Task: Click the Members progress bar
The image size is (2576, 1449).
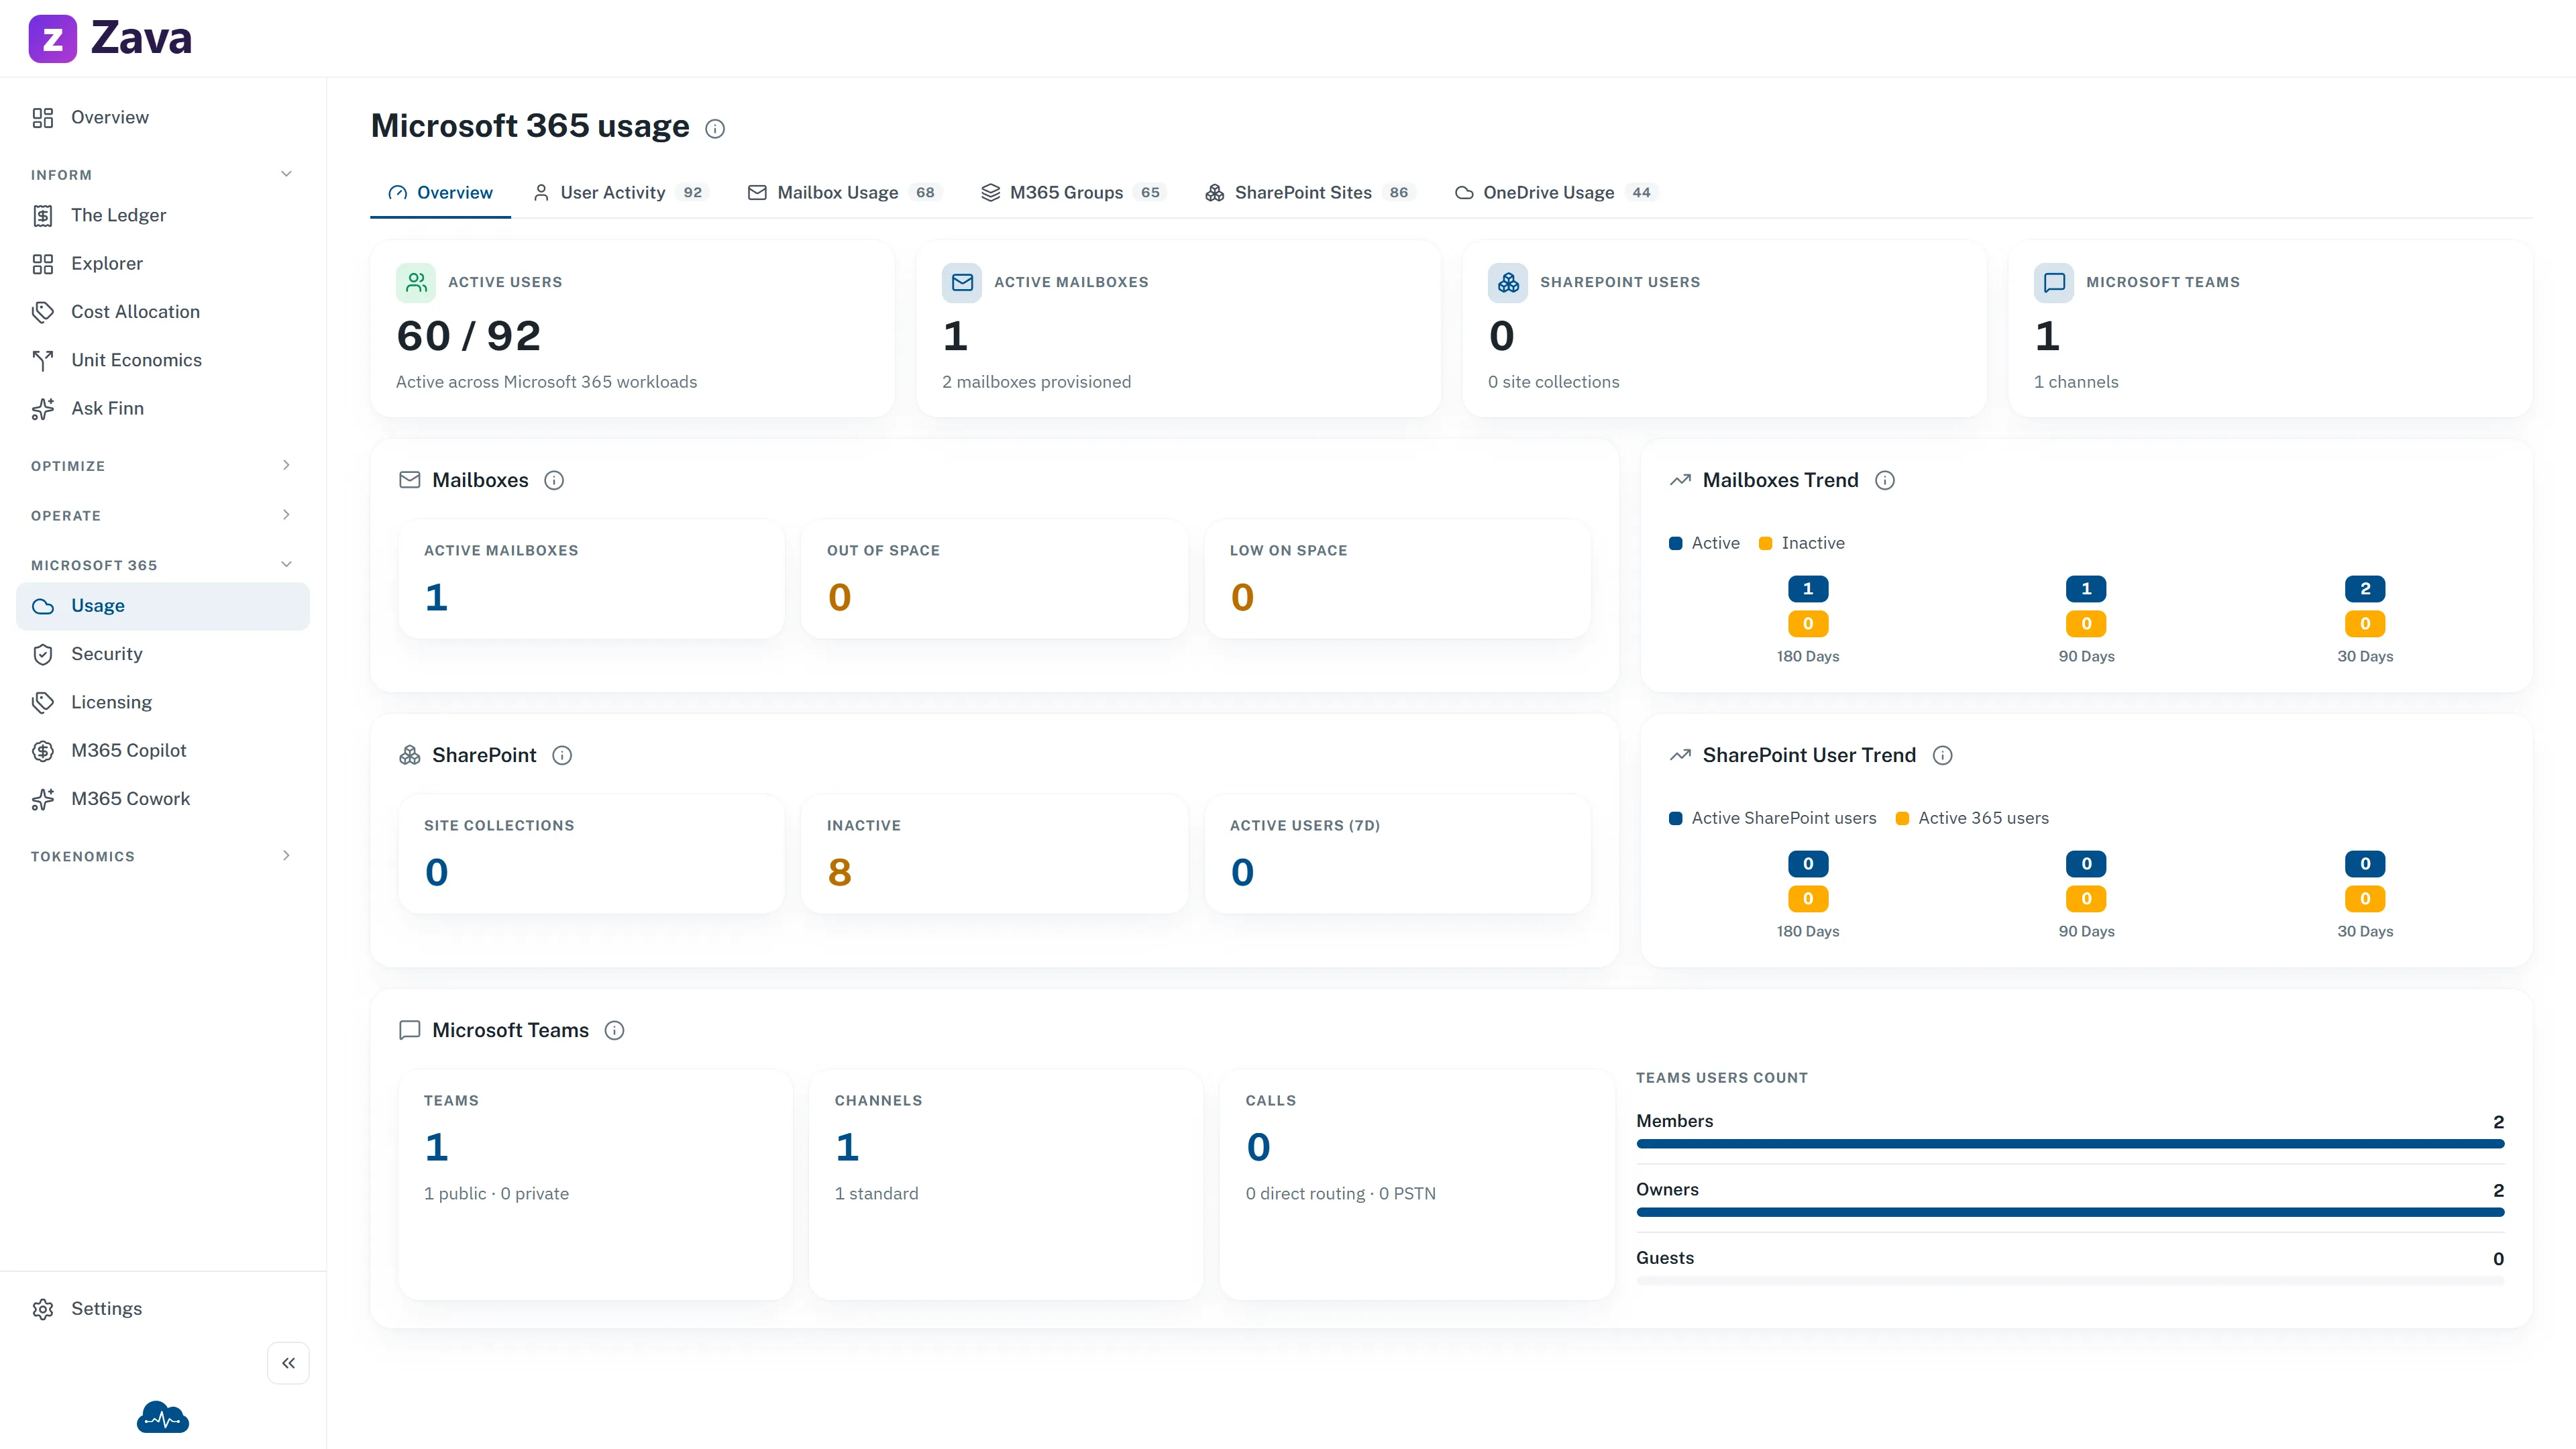Action: (2070, 1144)
